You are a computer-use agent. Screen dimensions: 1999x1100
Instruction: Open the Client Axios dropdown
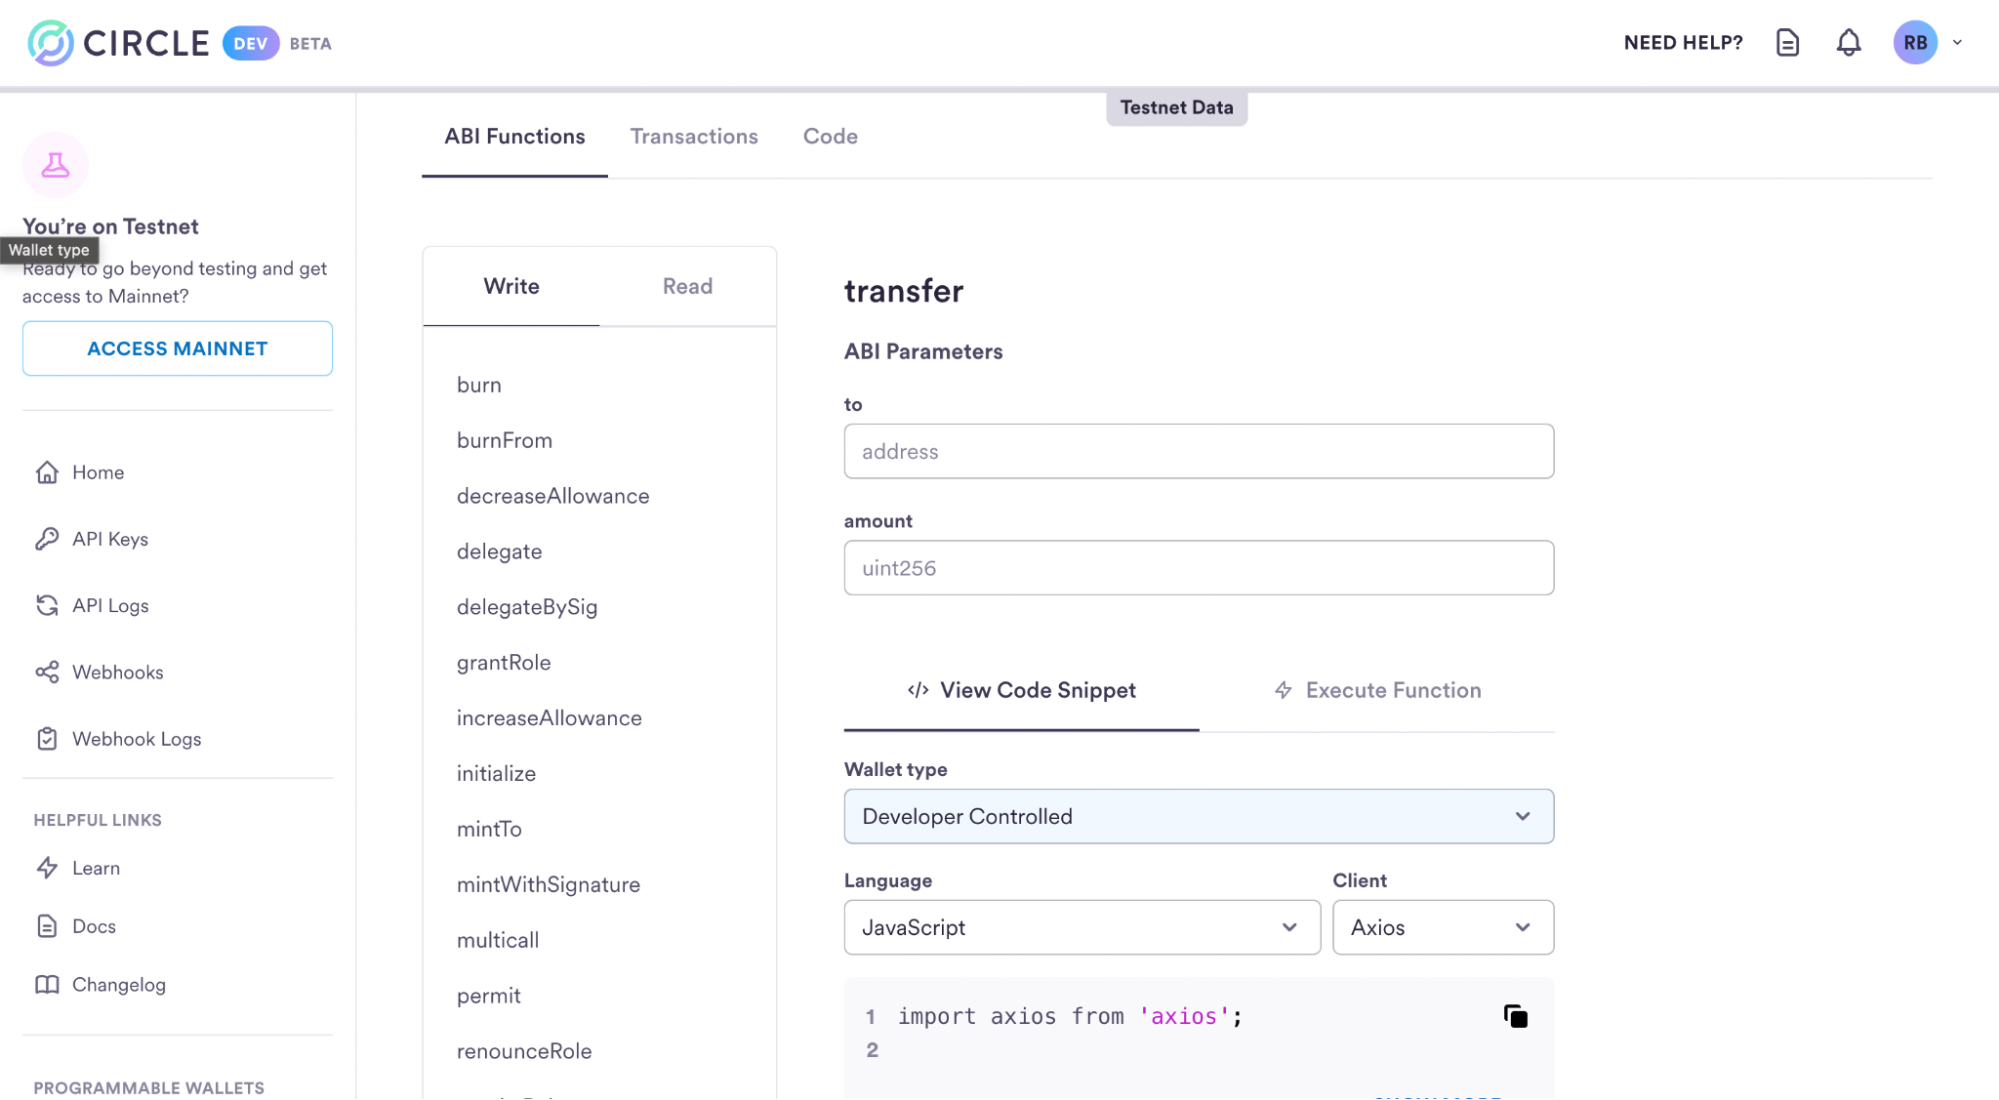(1442, 927)
